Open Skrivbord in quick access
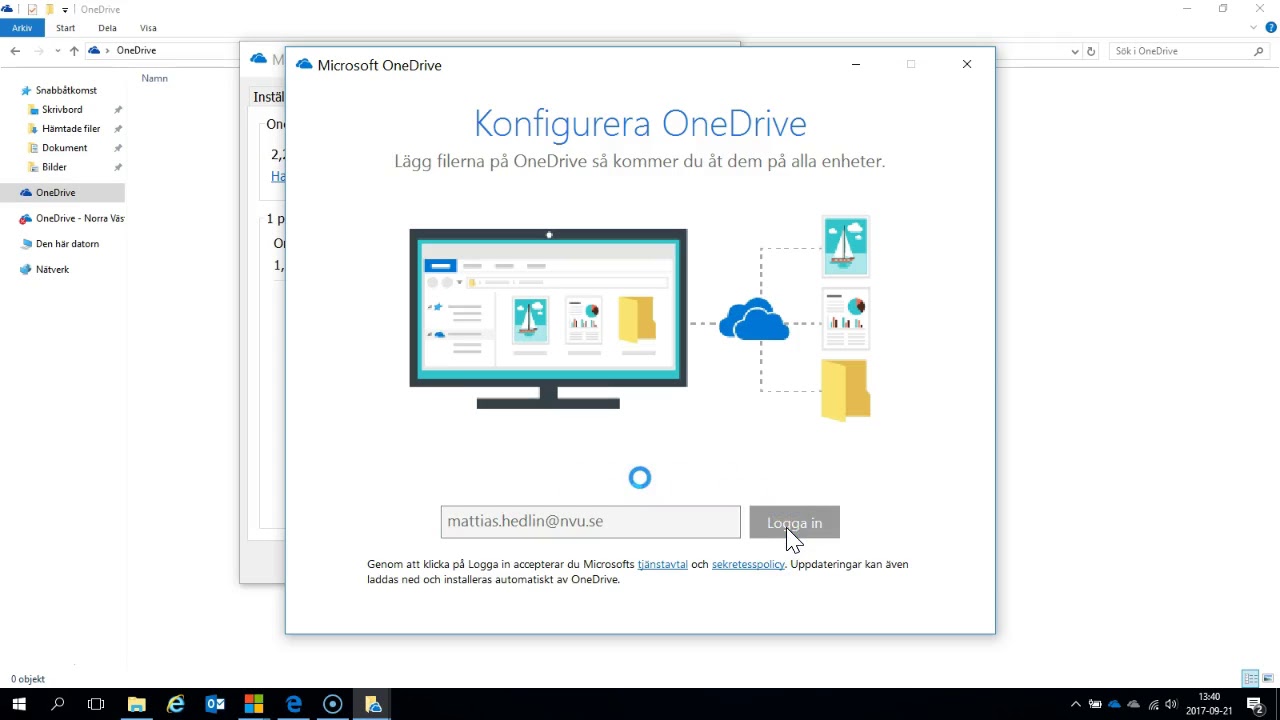The height and width of the screenshot is (720, 1280). tap(62, 109)
